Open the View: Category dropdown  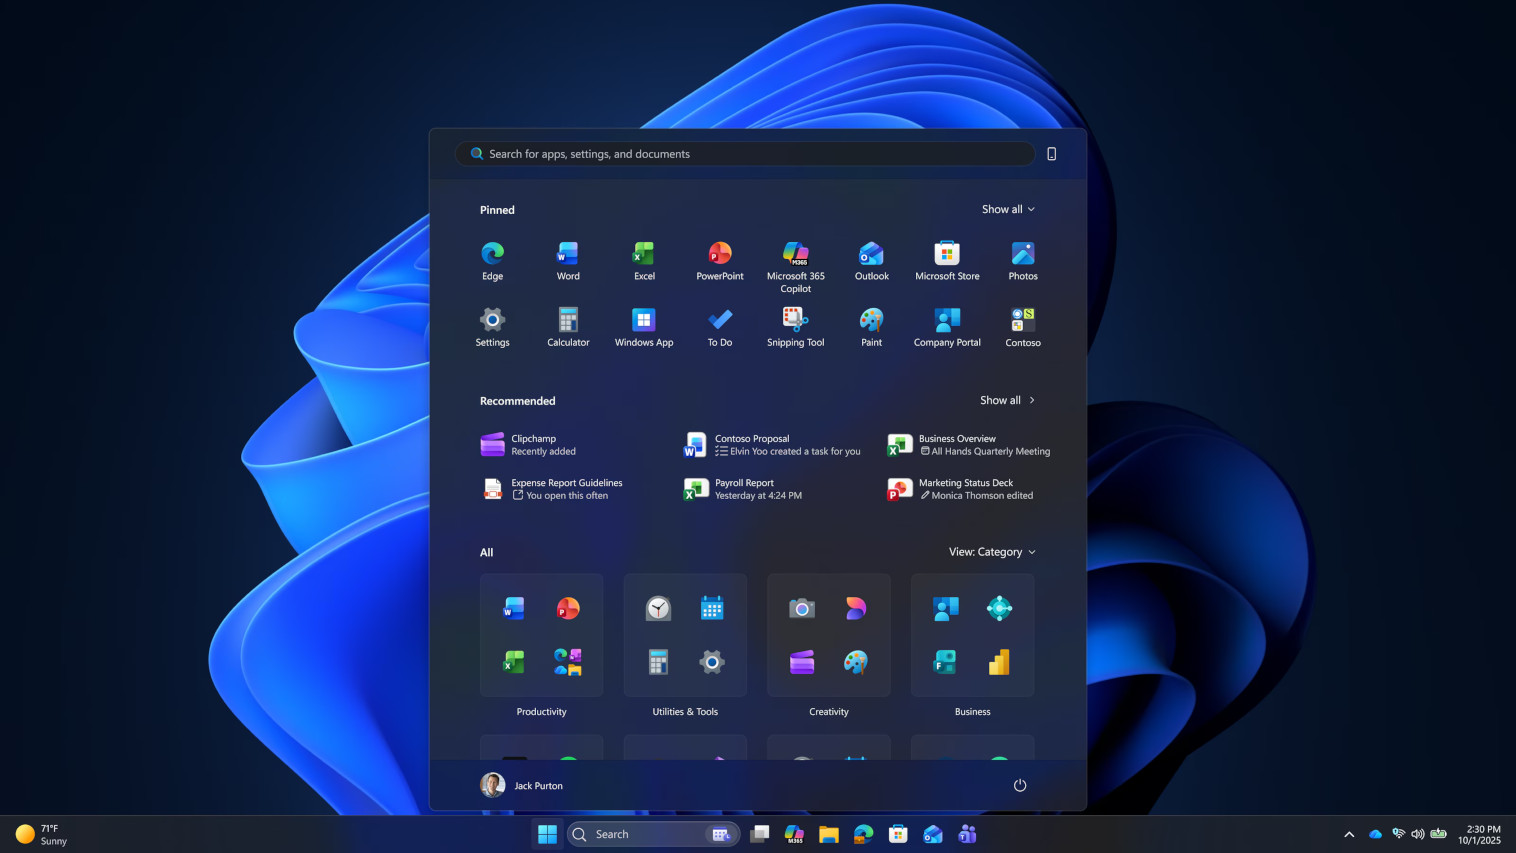coord(992,552)
